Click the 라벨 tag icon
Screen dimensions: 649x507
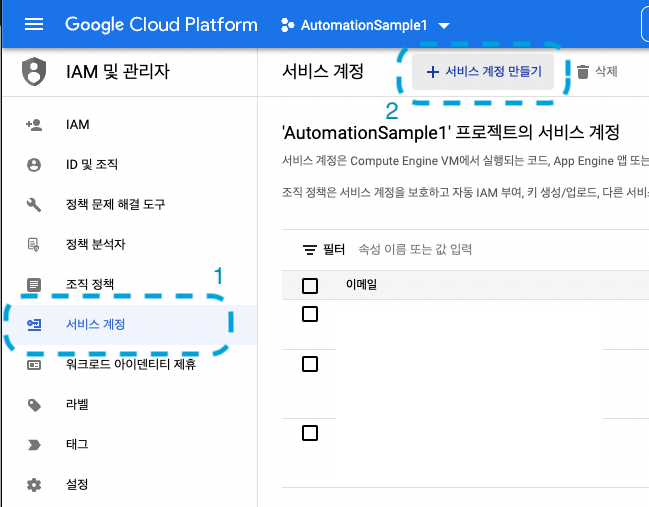(34, 405)
